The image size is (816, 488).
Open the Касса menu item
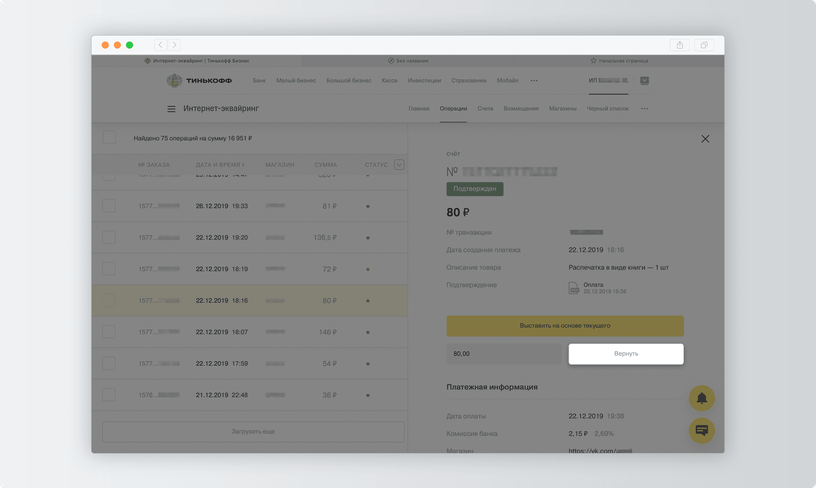pyautogui.click(x=389, y=81)
